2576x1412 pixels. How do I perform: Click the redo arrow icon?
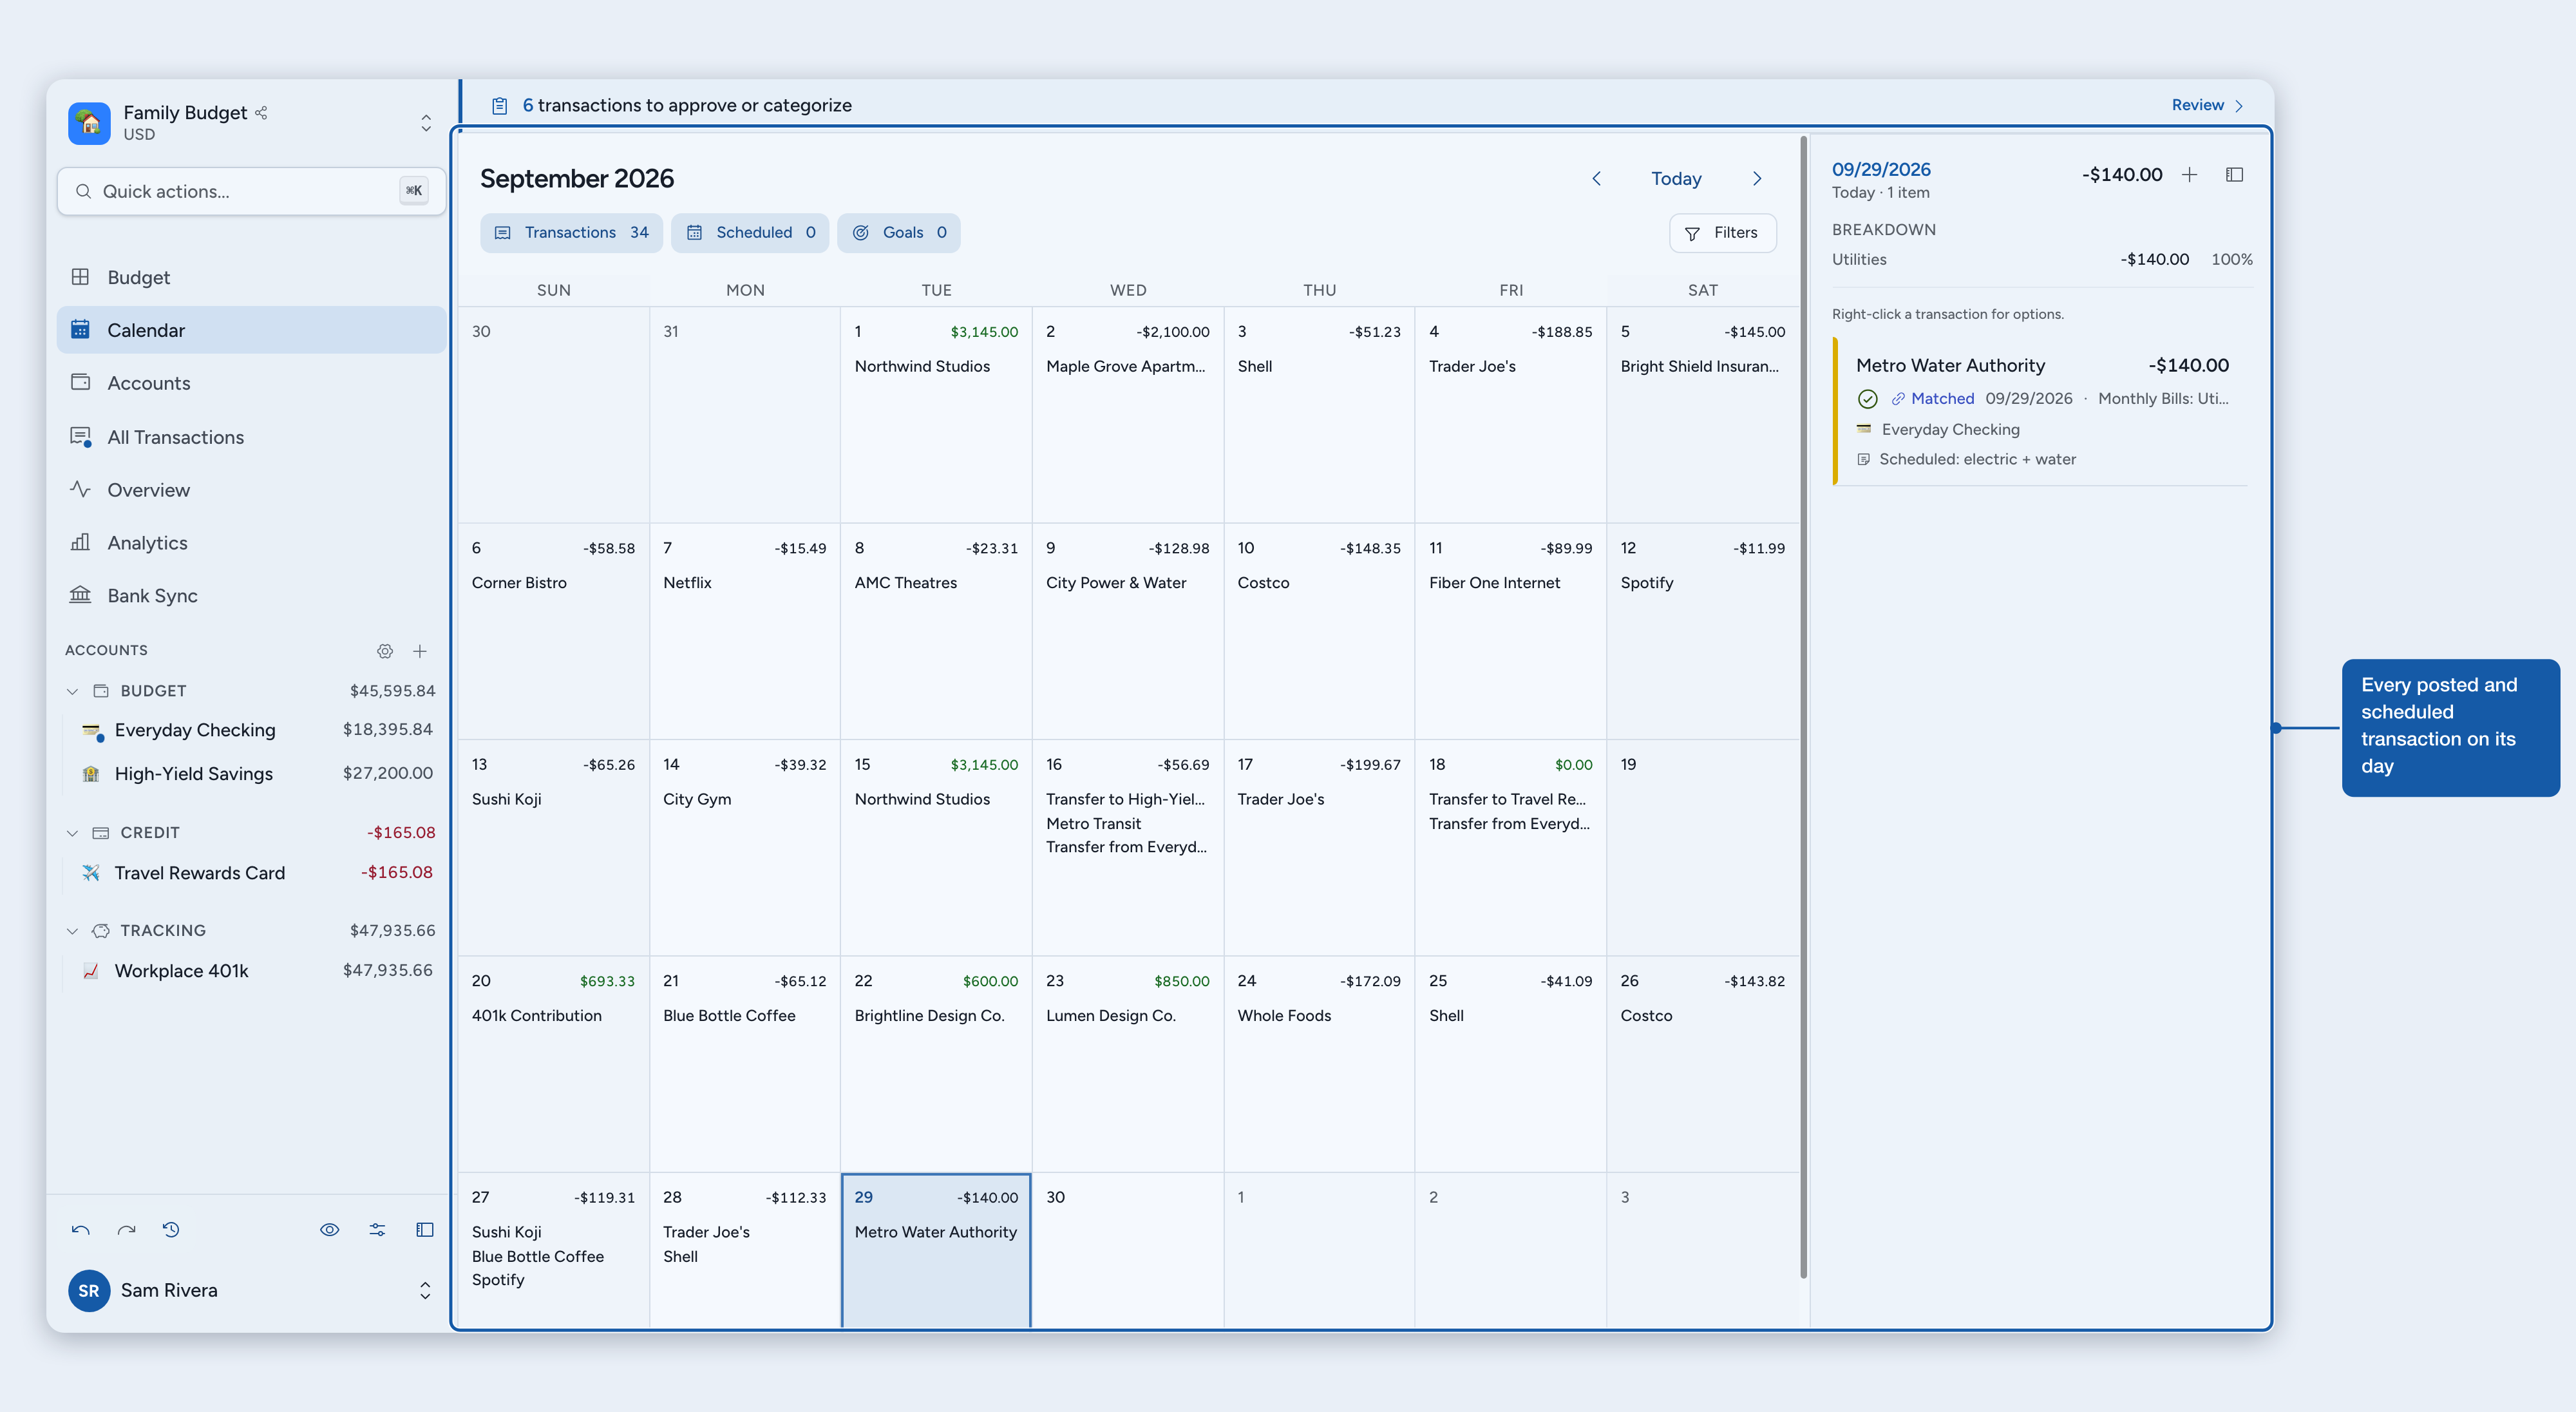point(126,1230)
